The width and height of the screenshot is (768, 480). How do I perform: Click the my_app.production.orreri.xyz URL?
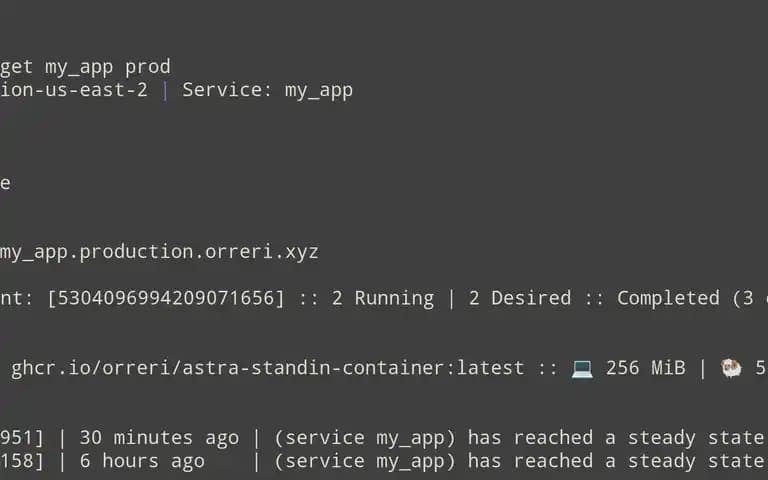pos(159,252)
